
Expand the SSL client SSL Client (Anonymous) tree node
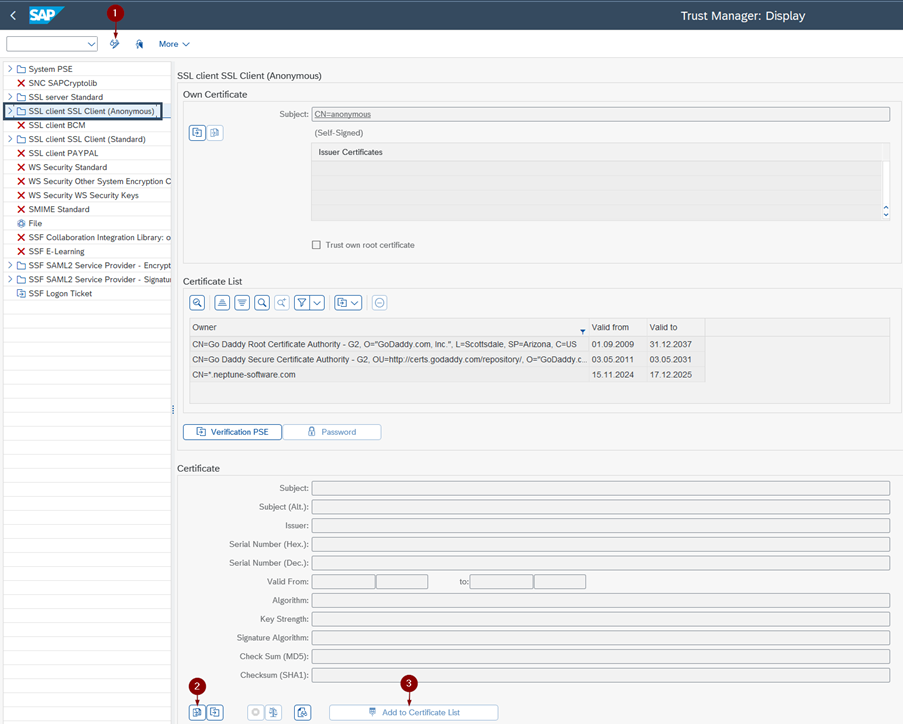(x=11, y=111)
